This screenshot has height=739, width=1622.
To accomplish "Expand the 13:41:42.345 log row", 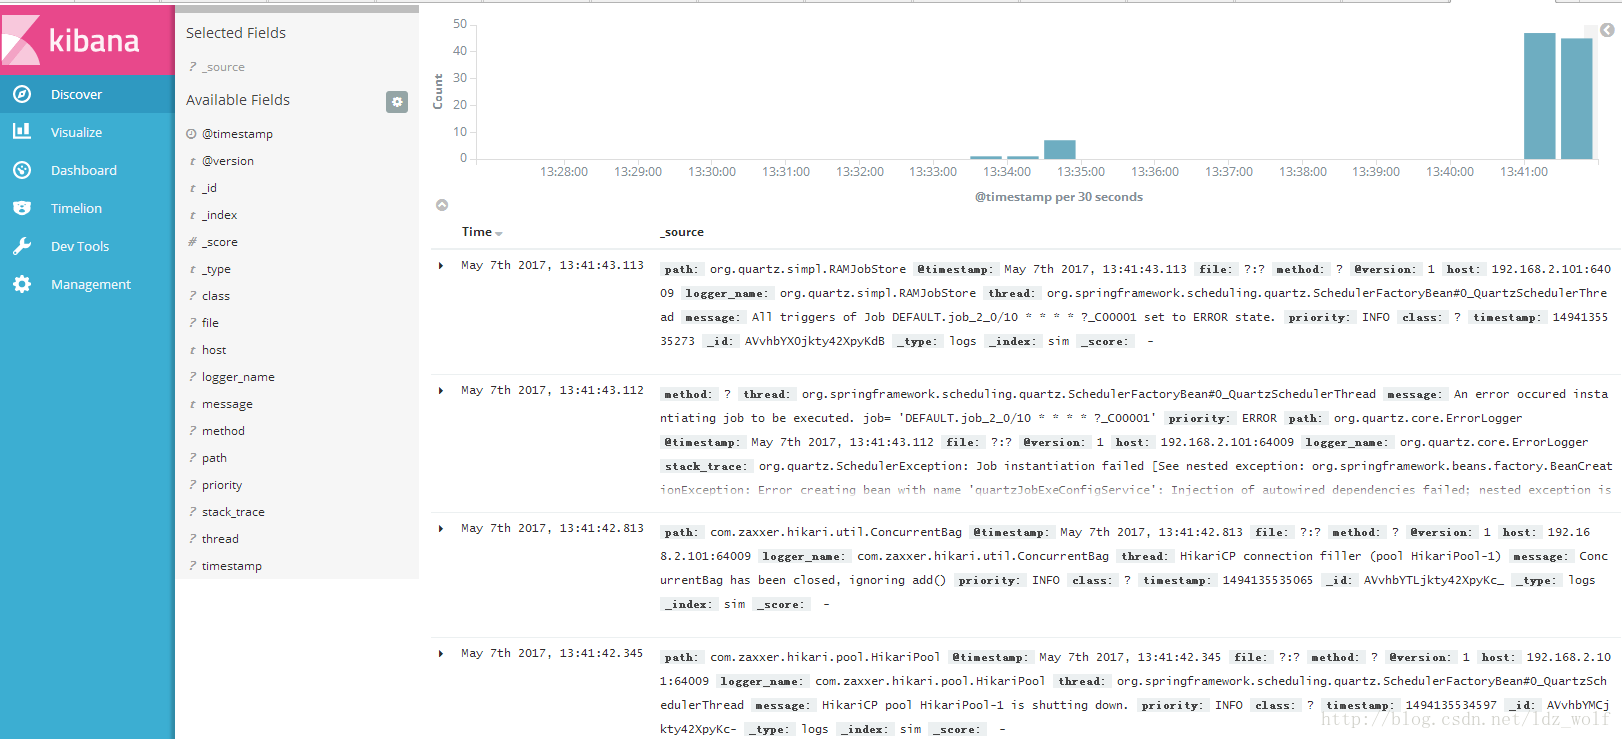I will [441, 654].
